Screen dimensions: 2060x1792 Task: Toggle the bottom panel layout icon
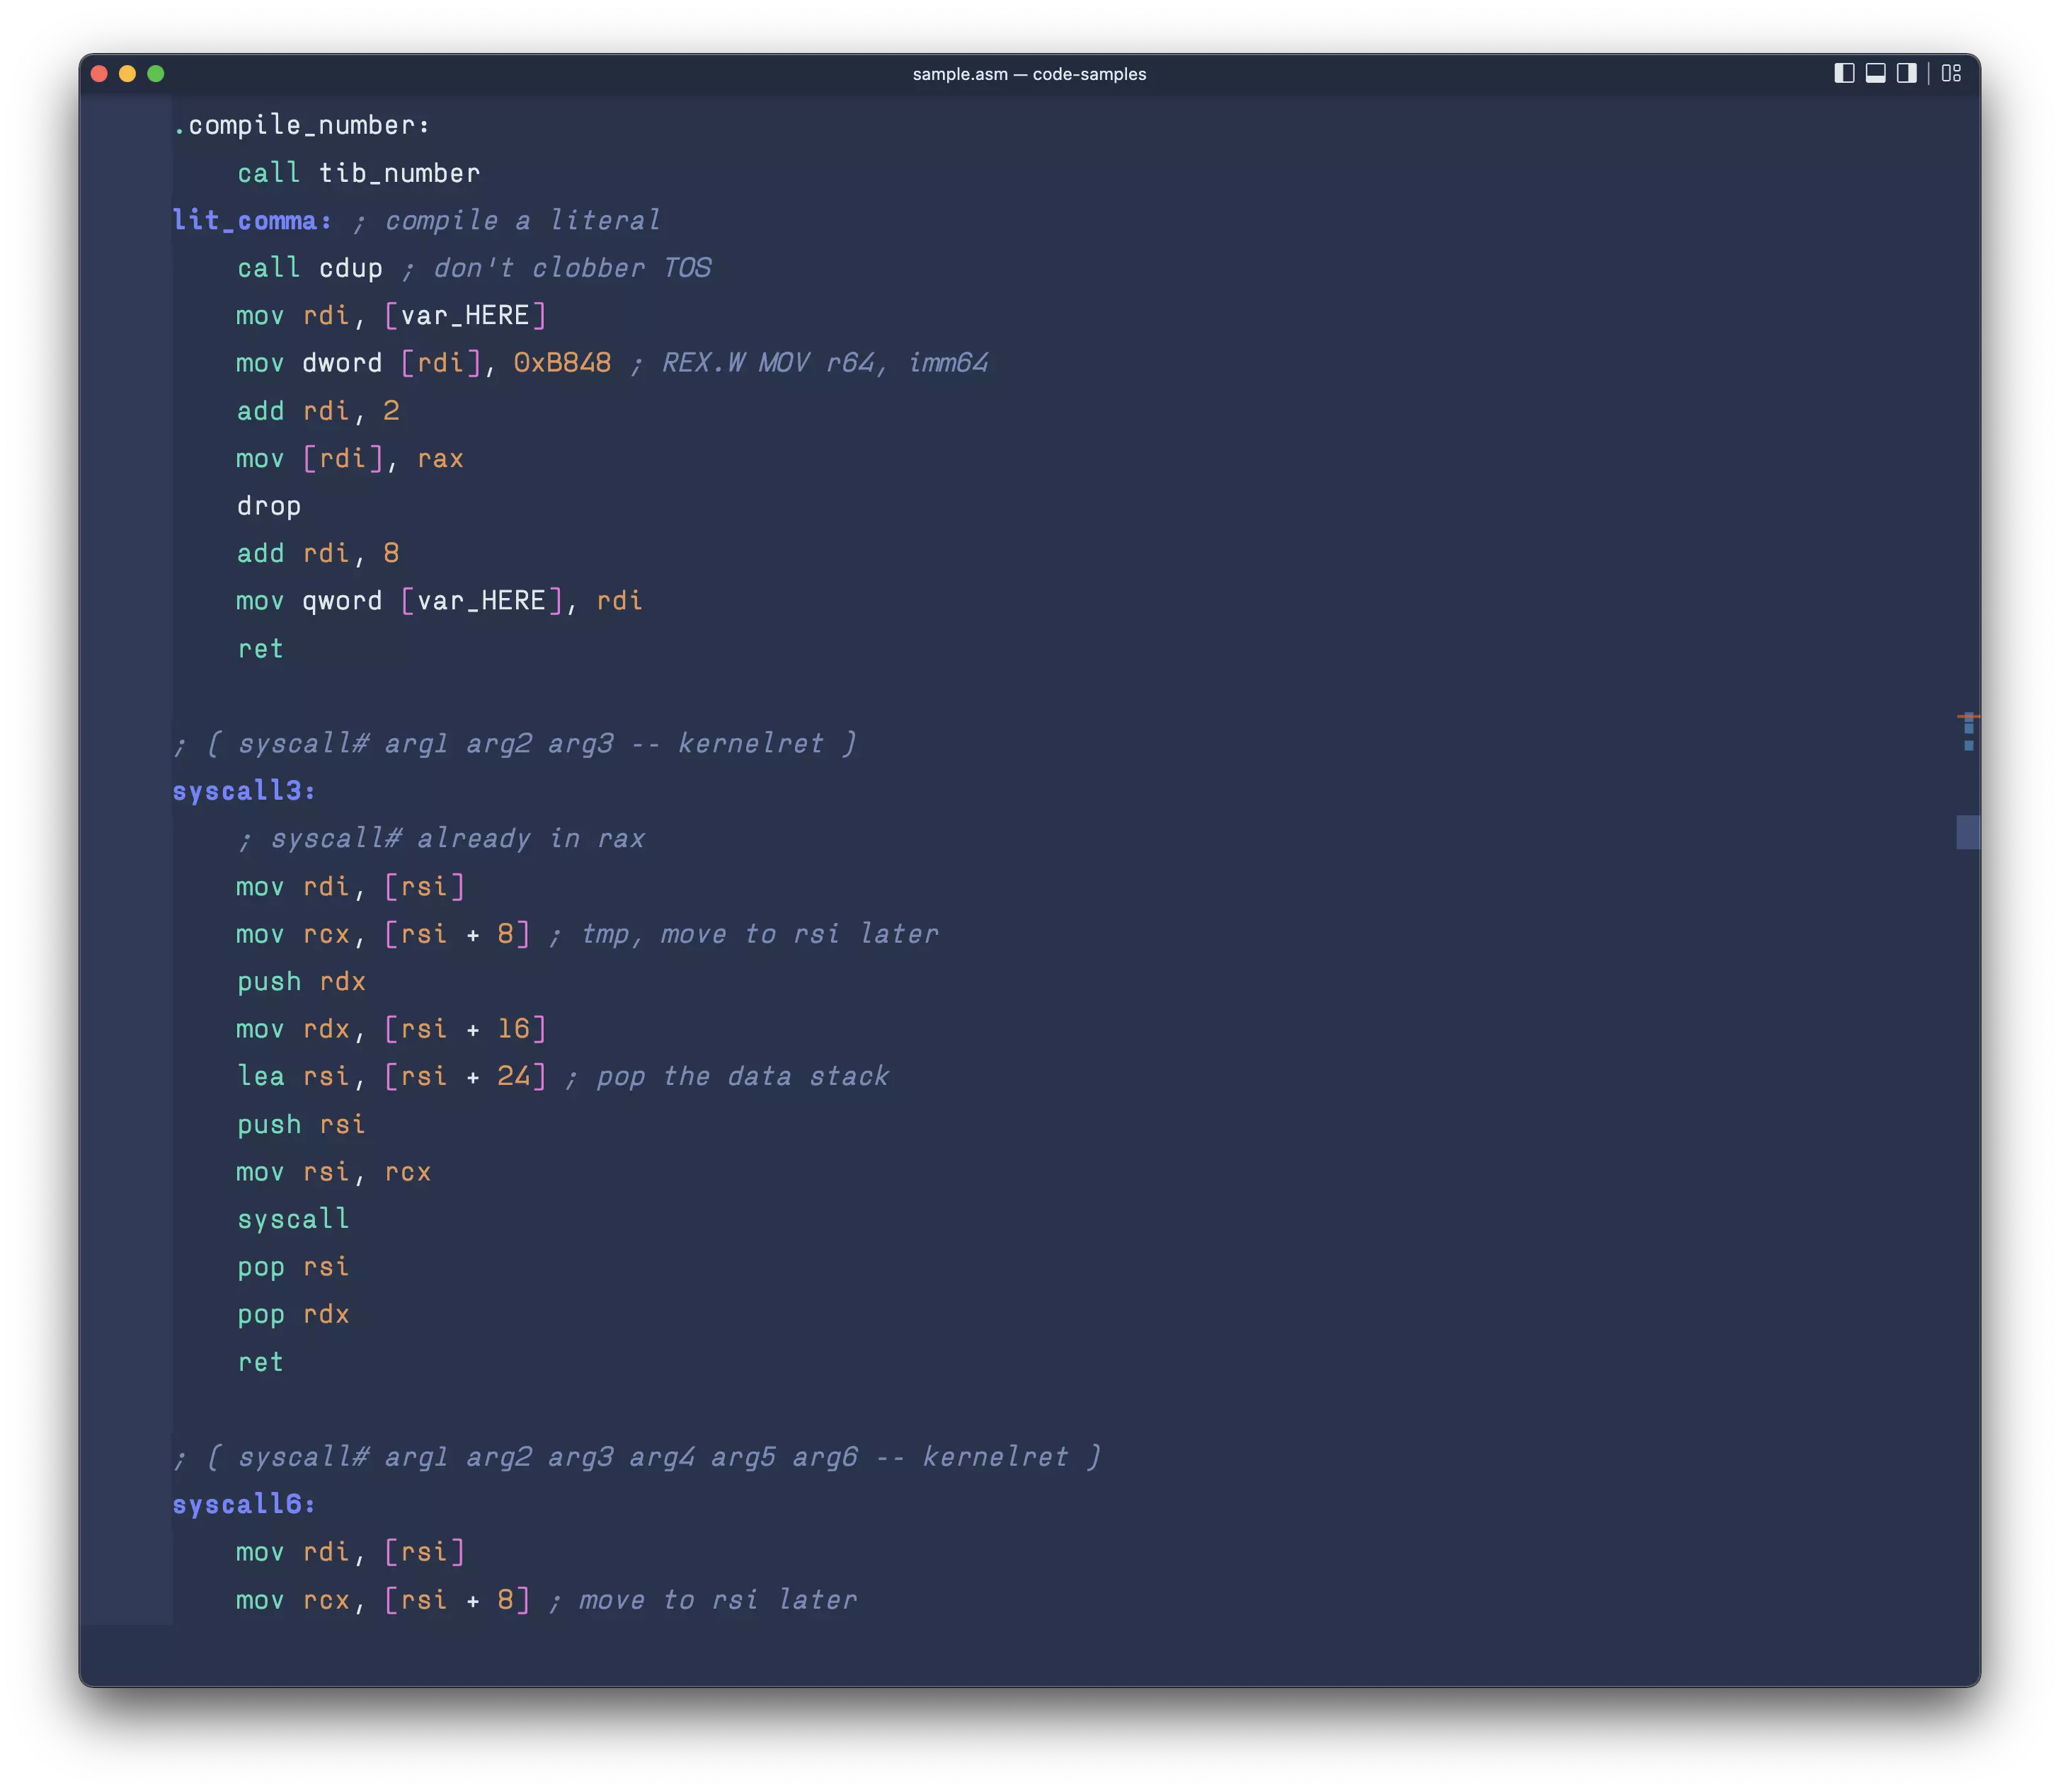click(x=1875, y=73)
